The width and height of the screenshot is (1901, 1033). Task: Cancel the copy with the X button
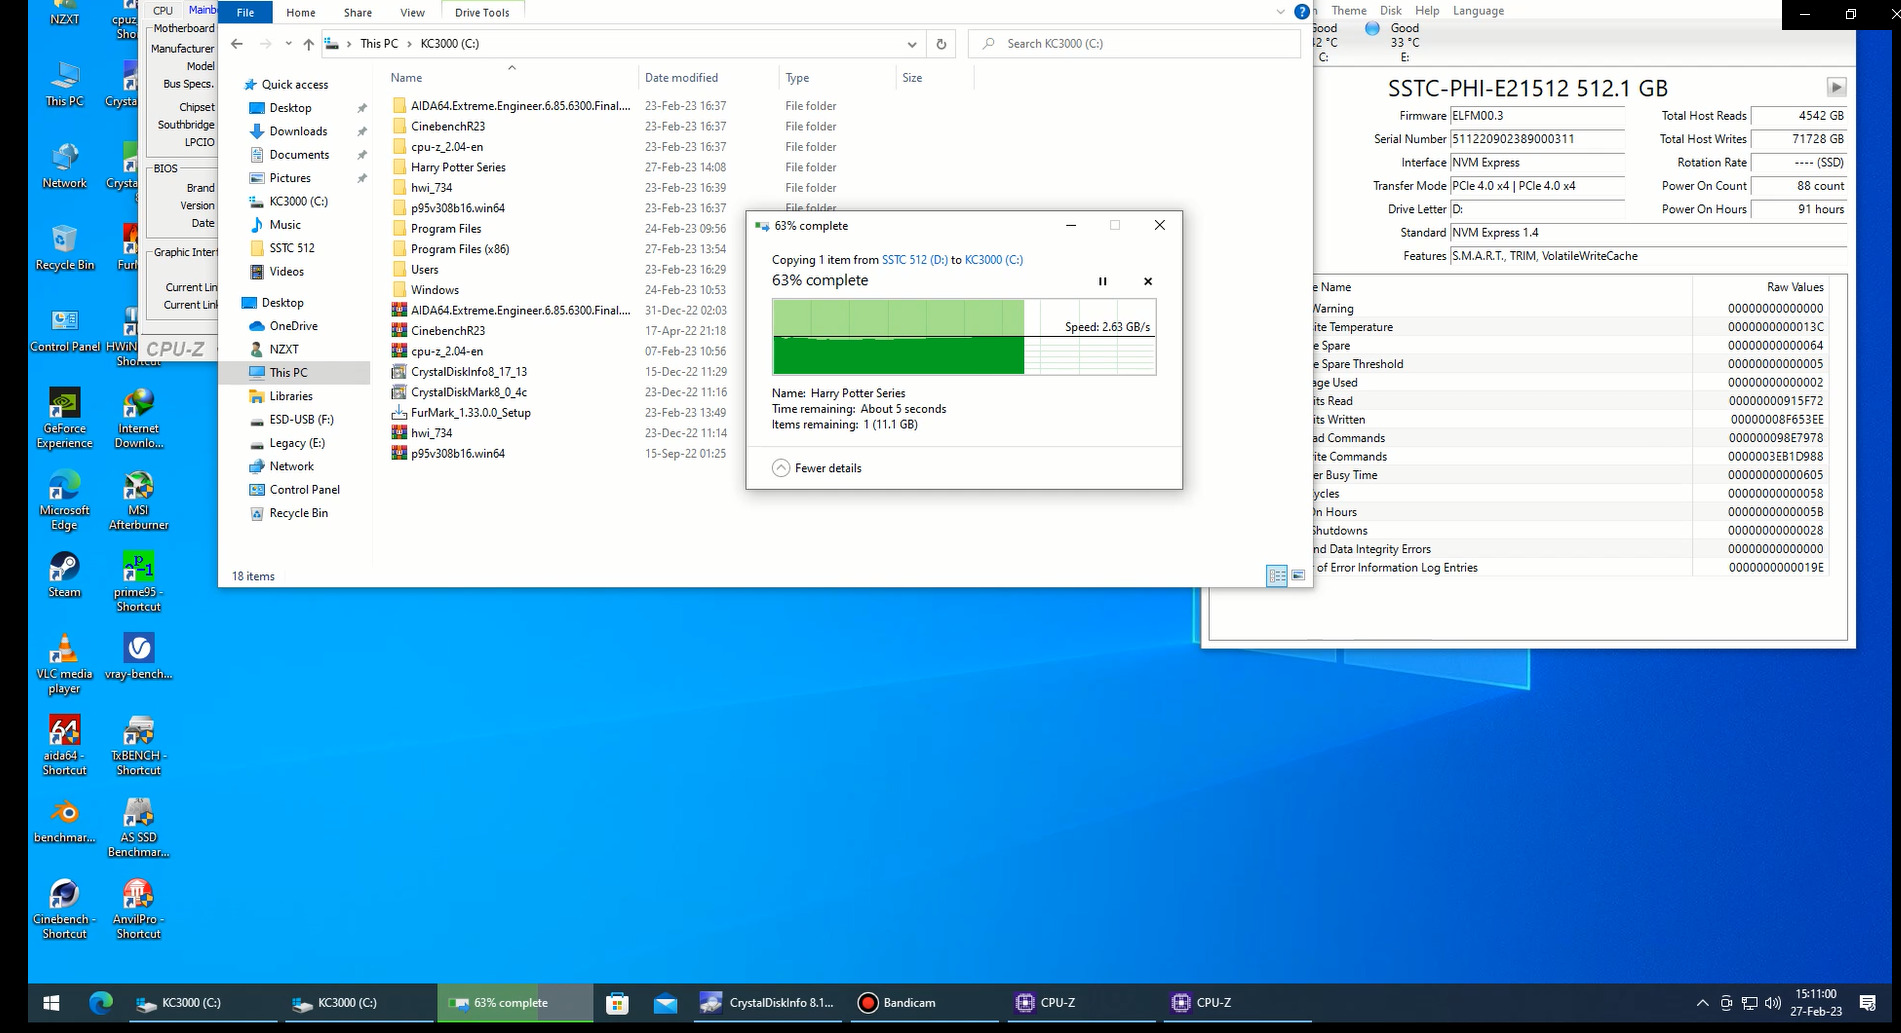[x=1148, y=282]
